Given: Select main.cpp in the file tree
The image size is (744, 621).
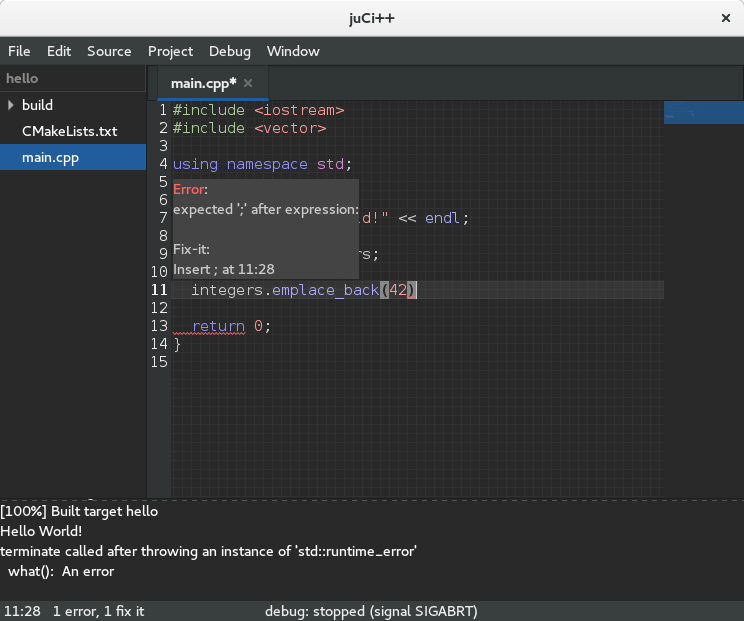Looking at the screenshot, I should (x=50, y=157).
